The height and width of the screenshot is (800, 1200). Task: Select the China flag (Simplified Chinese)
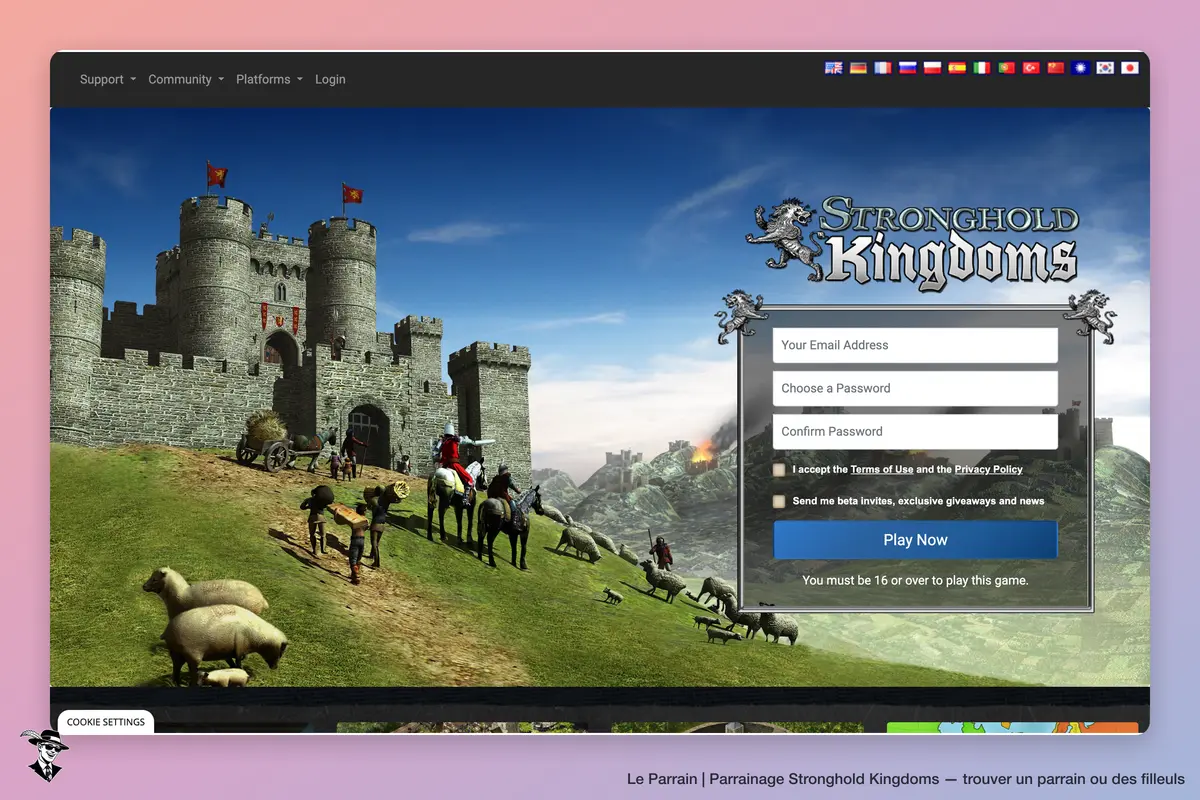(x=1056, y=68)
